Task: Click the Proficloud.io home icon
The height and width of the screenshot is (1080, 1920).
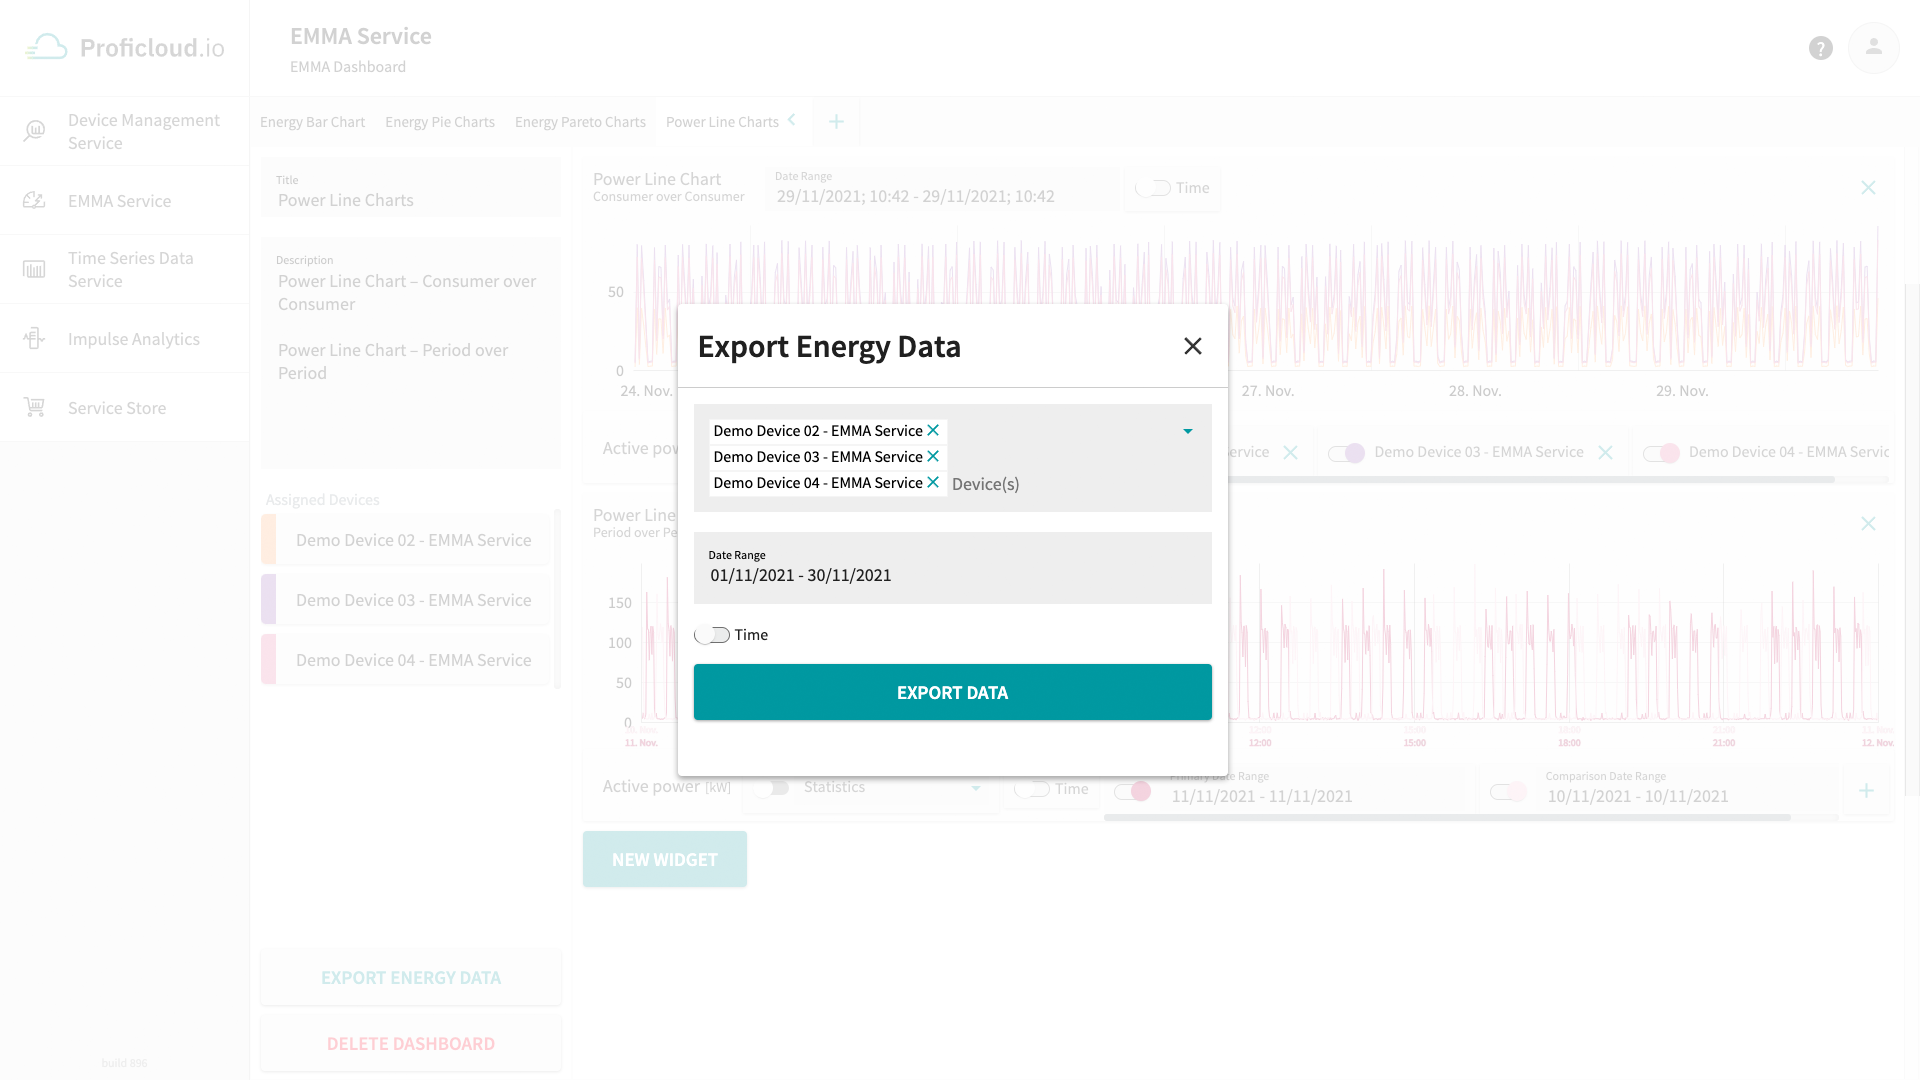Action: click(45, 47)
